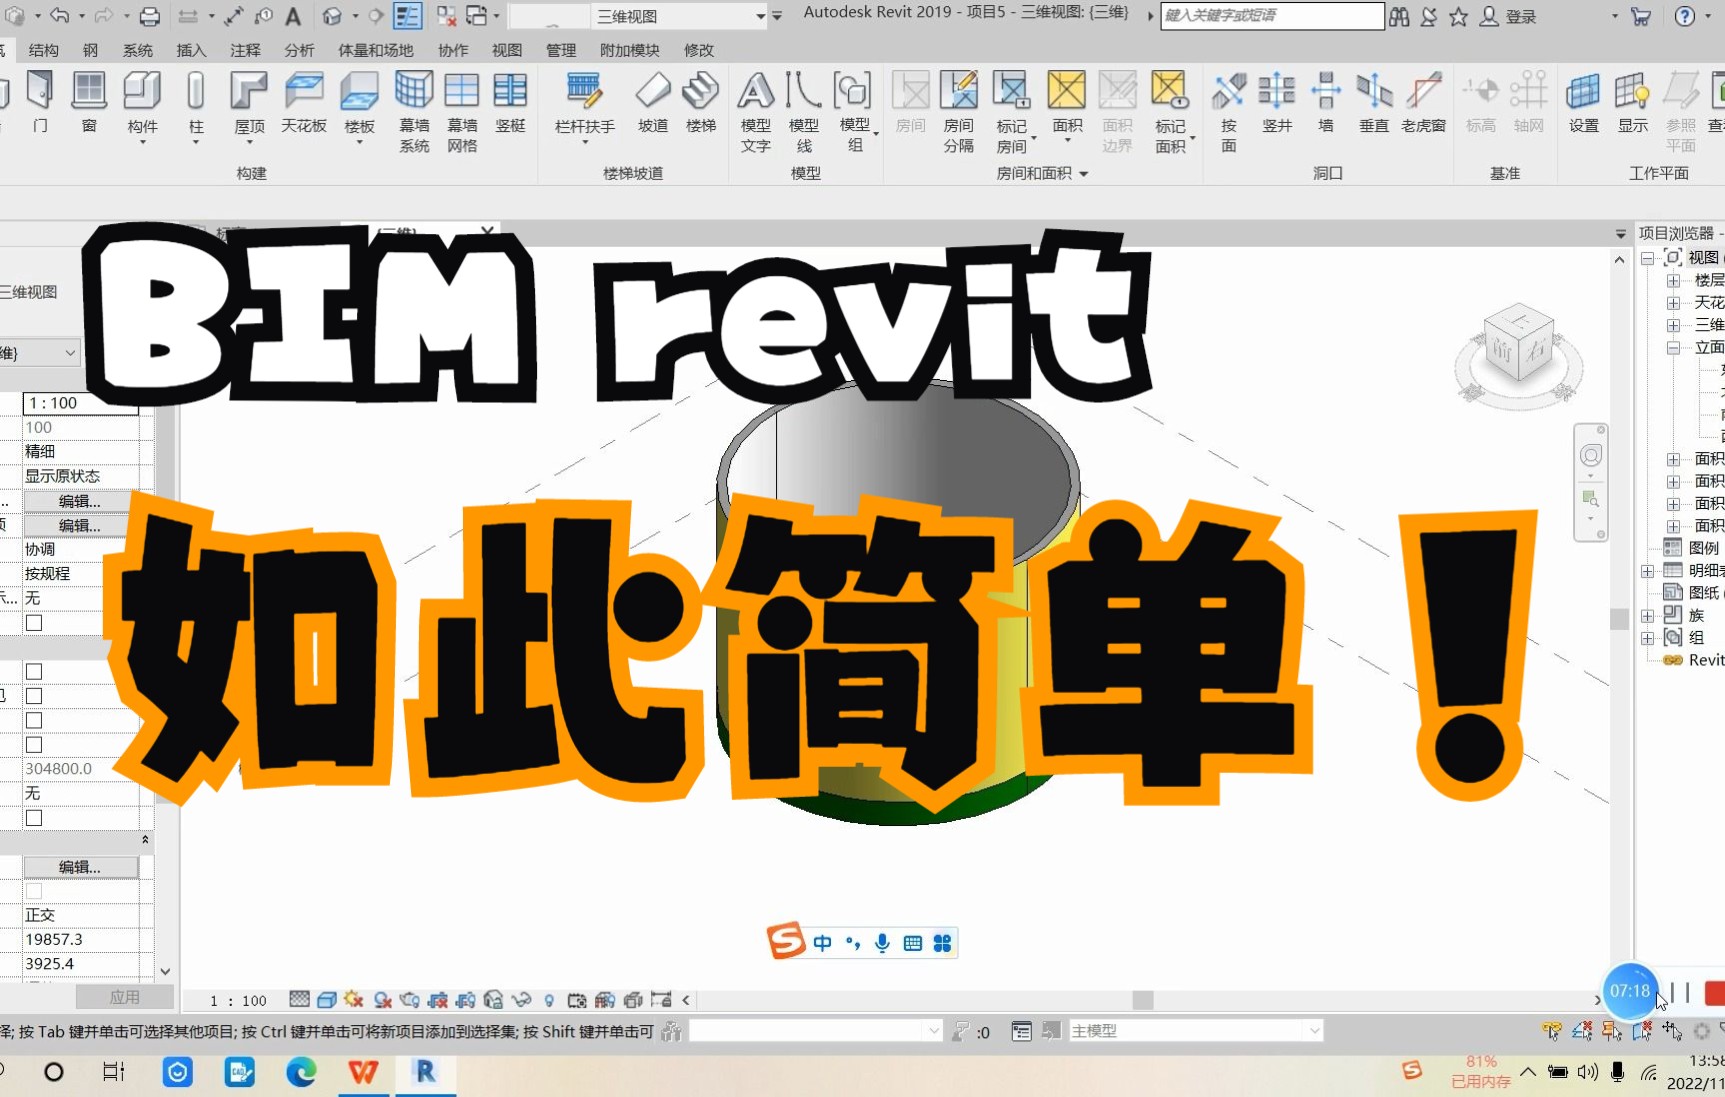Select the 幕墙网格 curtain grid tool
The width and height of the screenshot is (1725, 1097).
(x=461, y=111)
